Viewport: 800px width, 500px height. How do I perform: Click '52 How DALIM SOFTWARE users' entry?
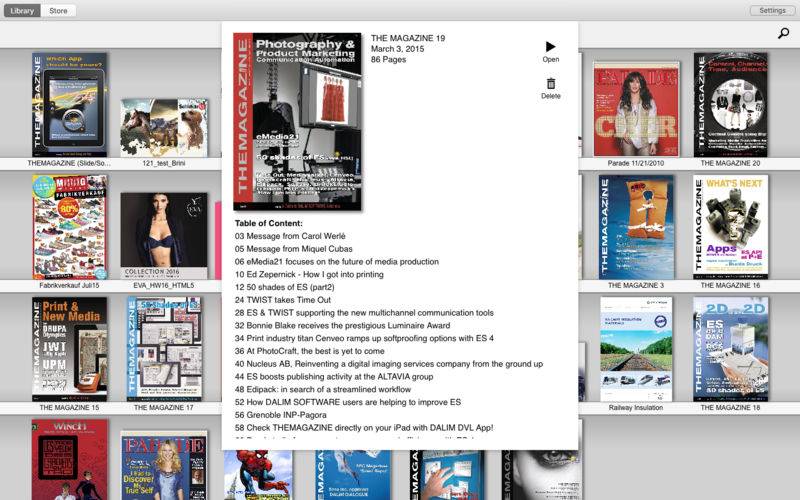click(348, 402)
